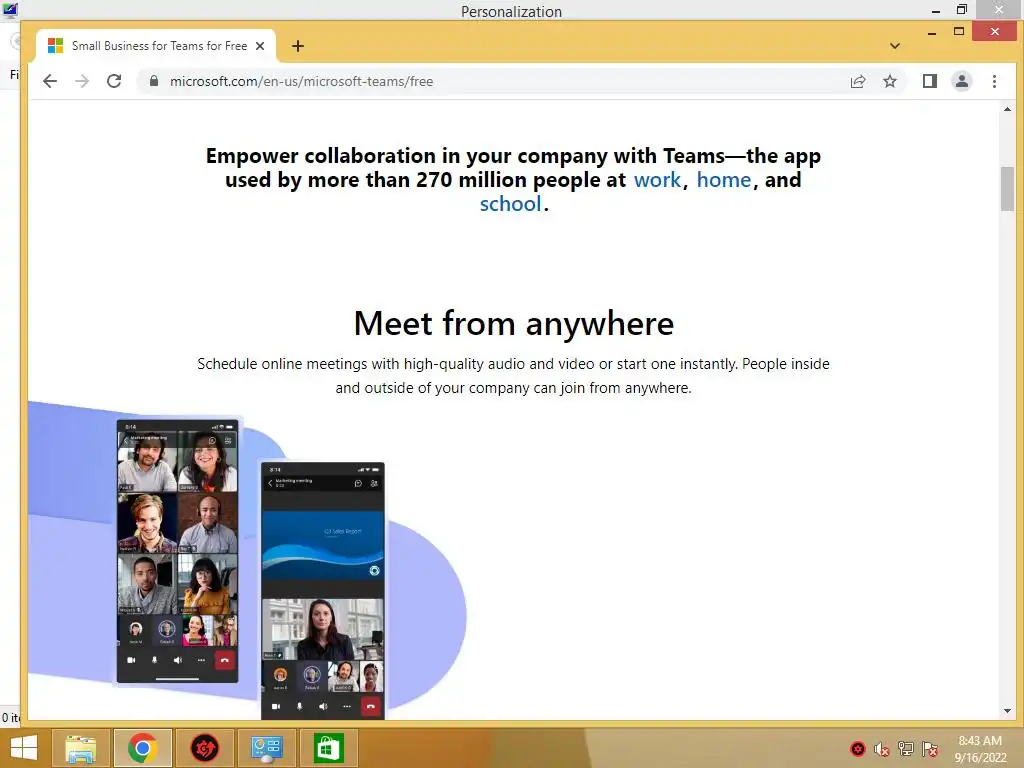Click the forward navigation arrow
The height and width of the screenshot is (768, 1024).
(82, 81)
